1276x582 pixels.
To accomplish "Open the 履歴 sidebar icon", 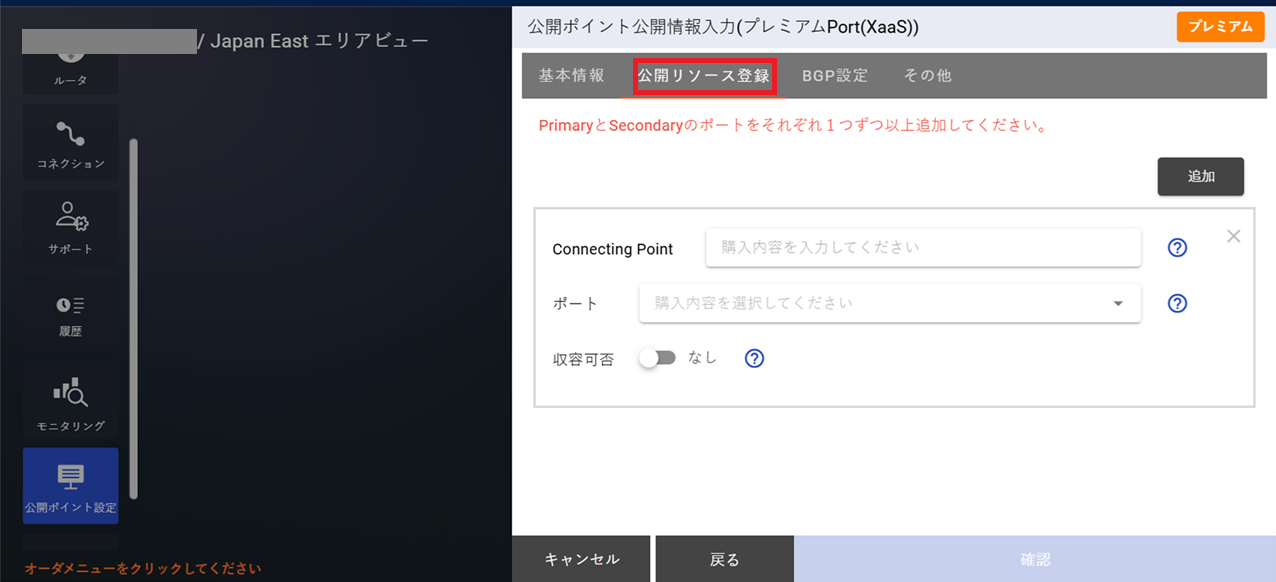I will (x=70, y=314).
